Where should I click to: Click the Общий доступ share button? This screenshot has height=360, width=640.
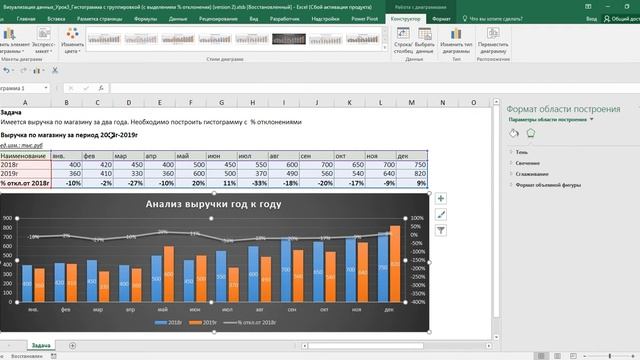click(x=622, y=19)
